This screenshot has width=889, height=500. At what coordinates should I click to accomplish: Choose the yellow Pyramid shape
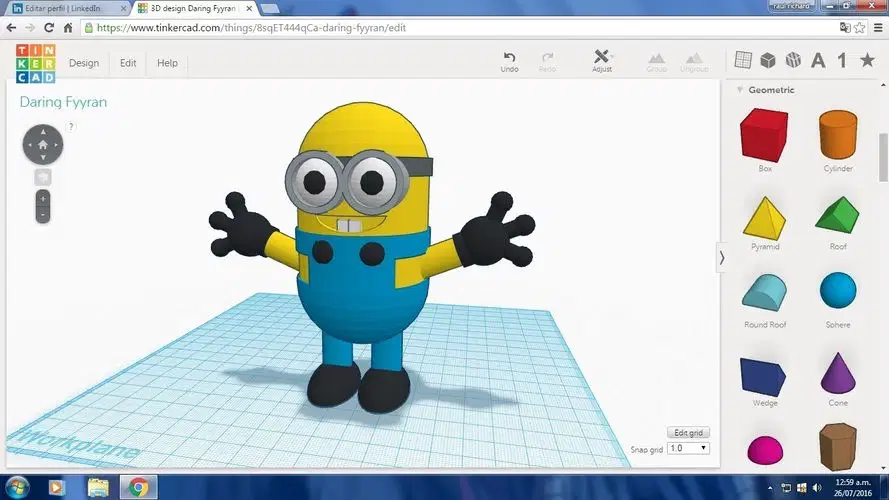click(764, 218)
